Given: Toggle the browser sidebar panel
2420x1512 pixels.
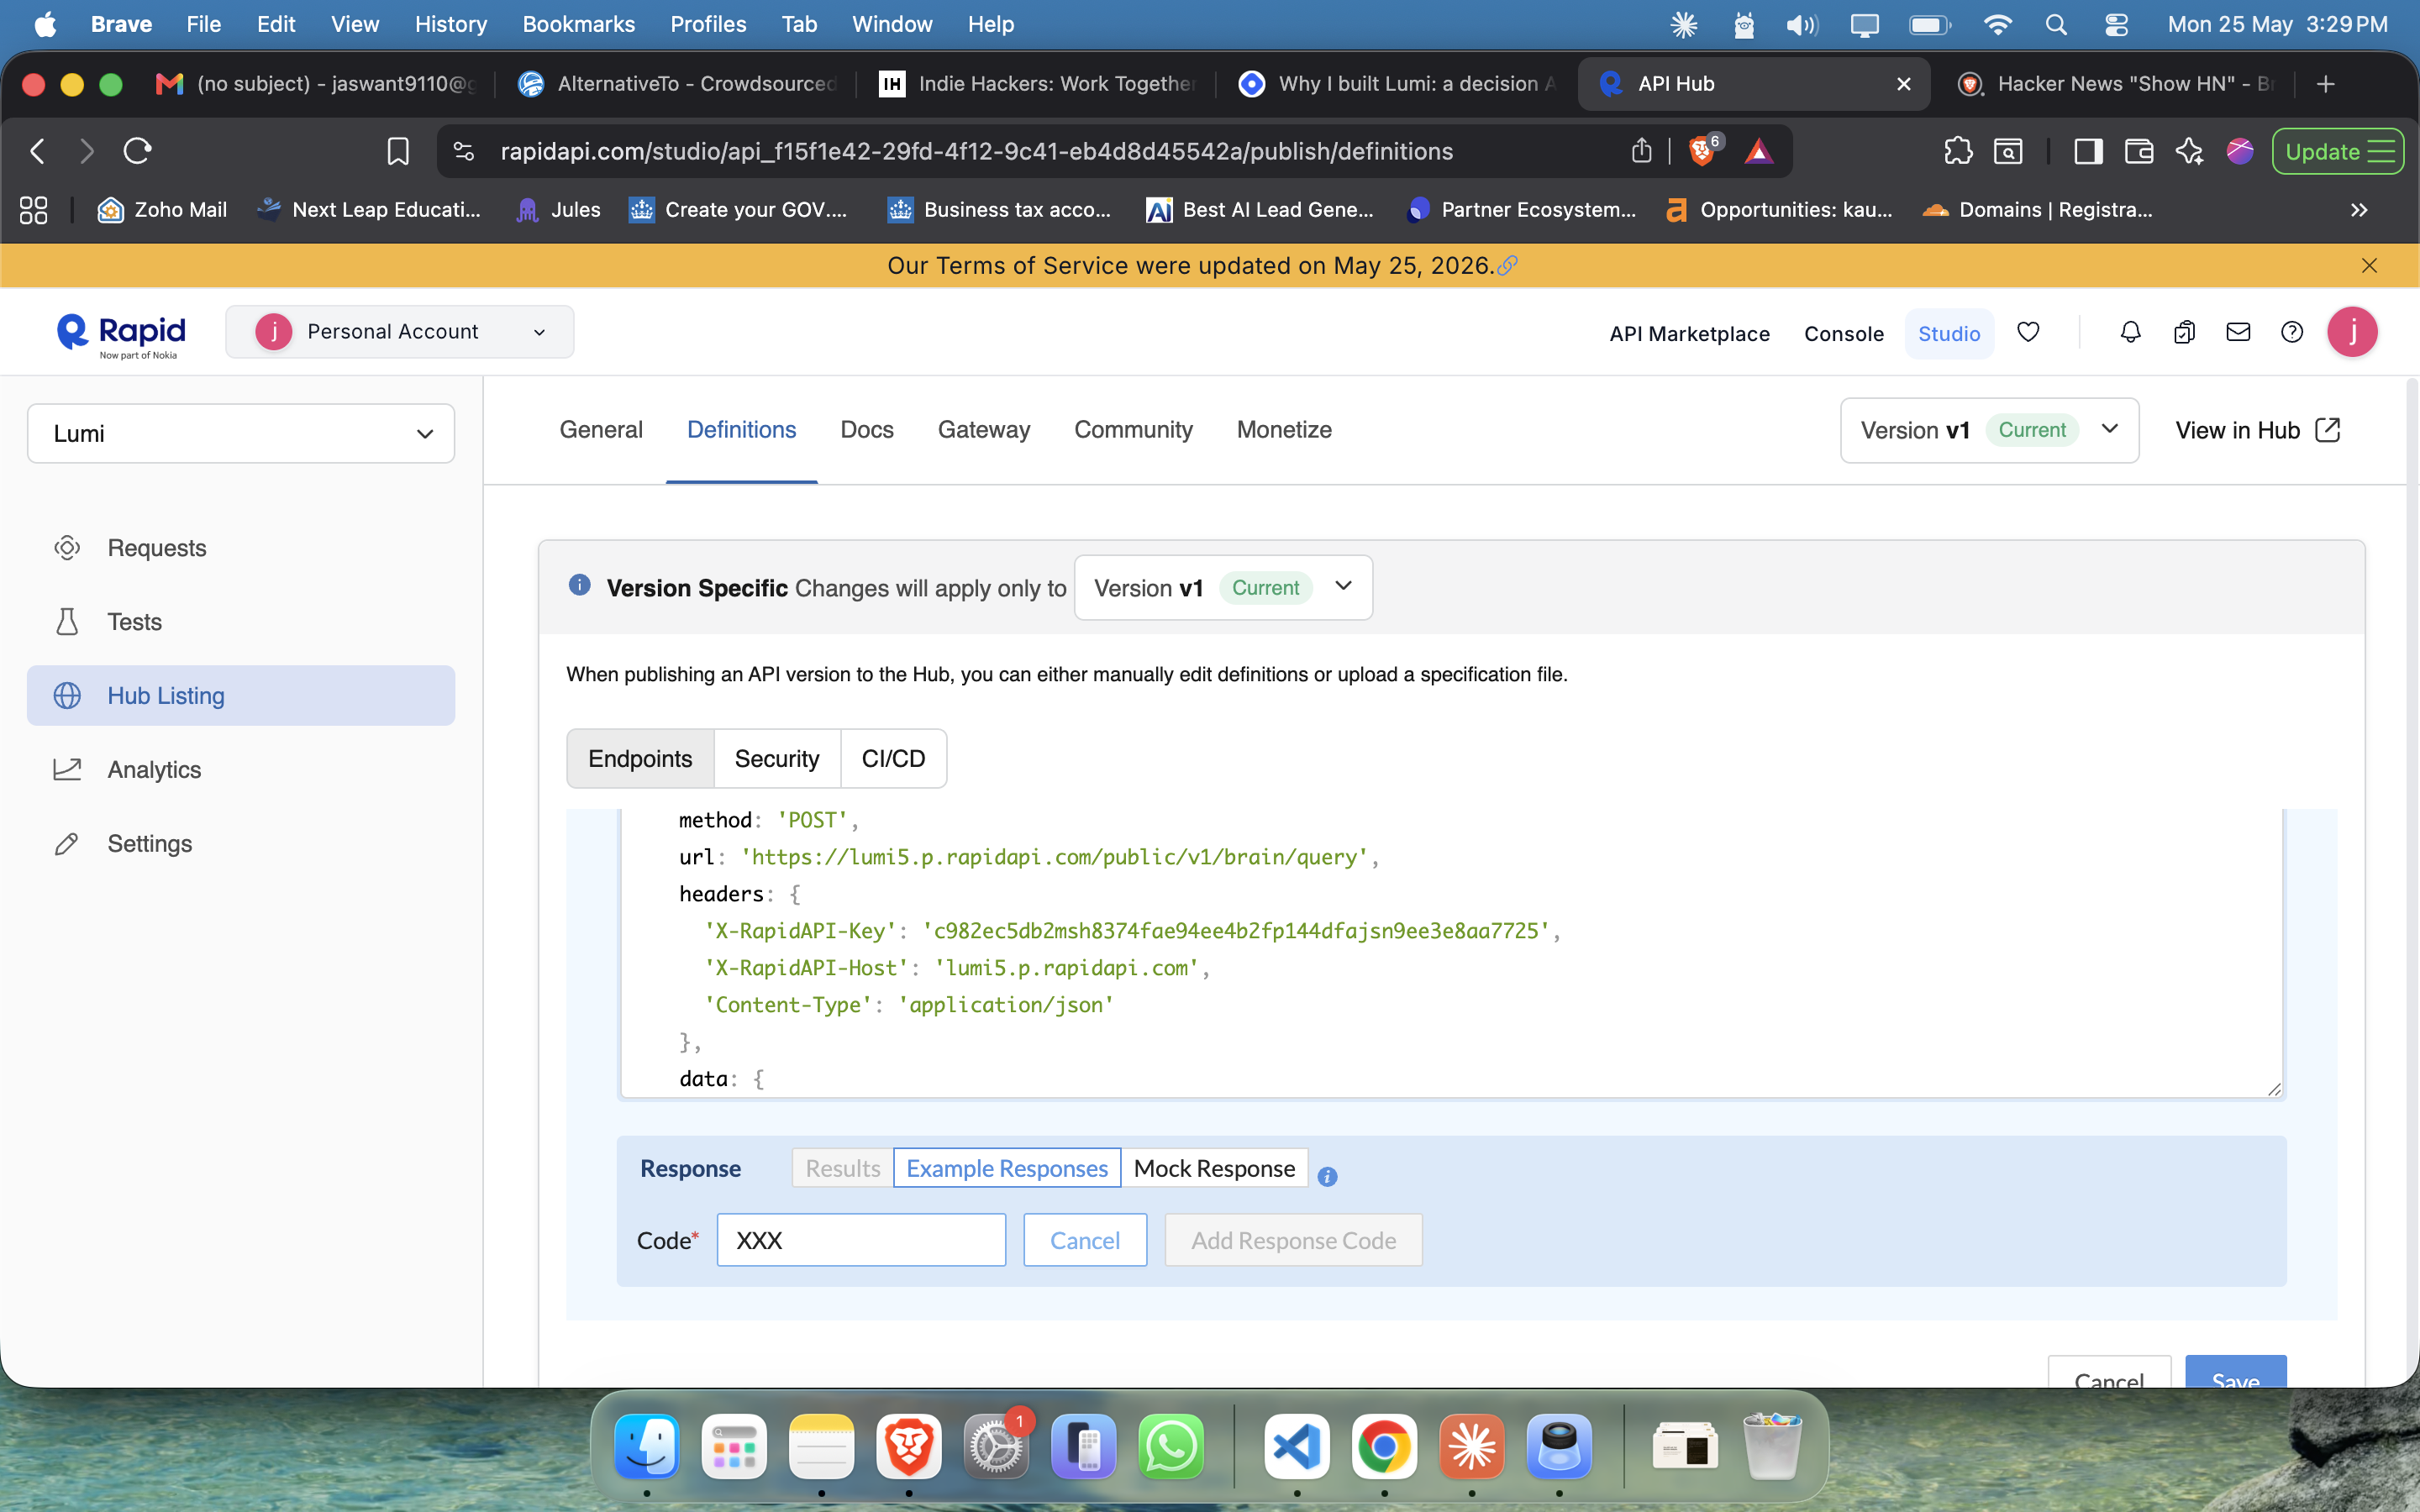Looking at the screenshot, I should point(2088,151).
